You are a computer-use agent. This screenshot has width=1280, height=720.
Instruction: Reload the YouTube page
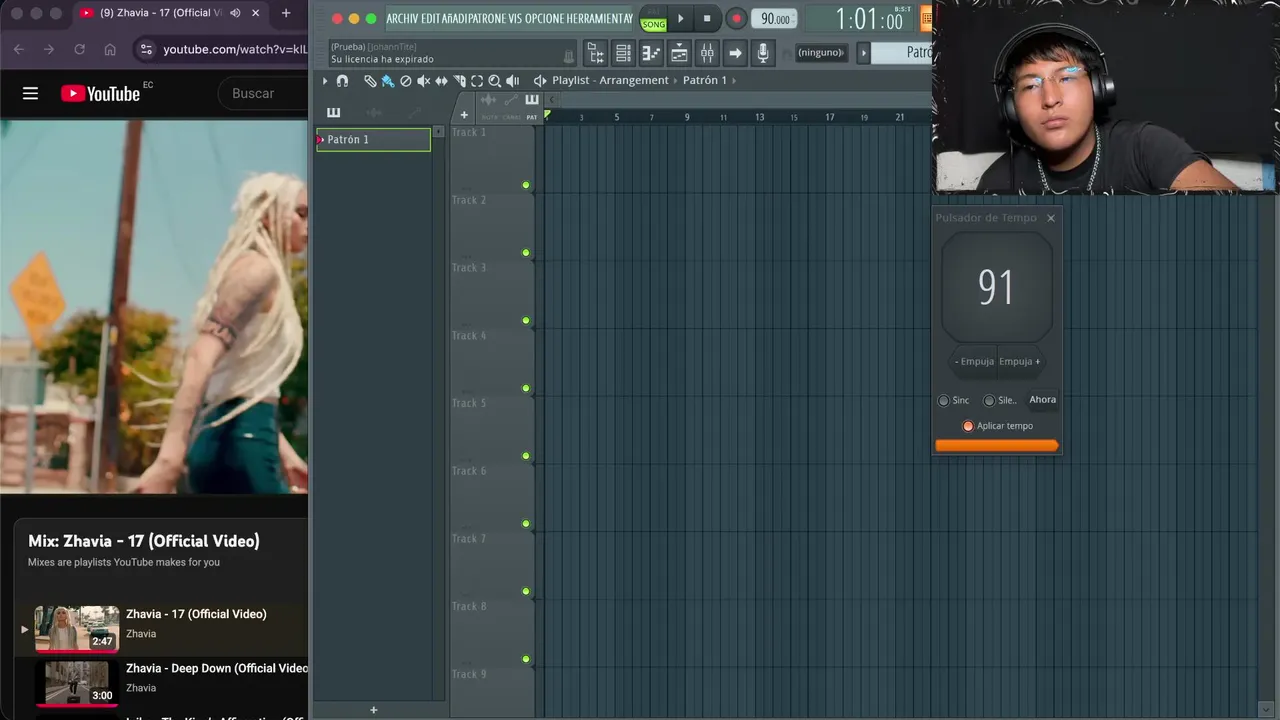point(79,49)
